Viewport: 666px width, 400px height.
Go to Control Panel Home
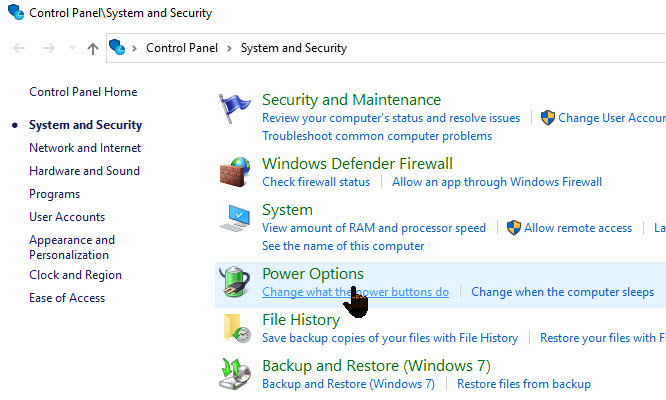83,92
